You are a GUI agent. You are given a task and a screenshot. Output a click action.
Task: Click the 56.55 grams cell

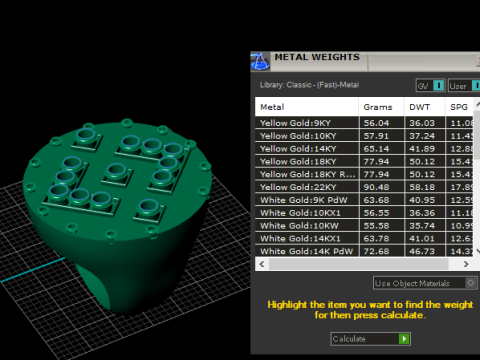coord(382,213)
